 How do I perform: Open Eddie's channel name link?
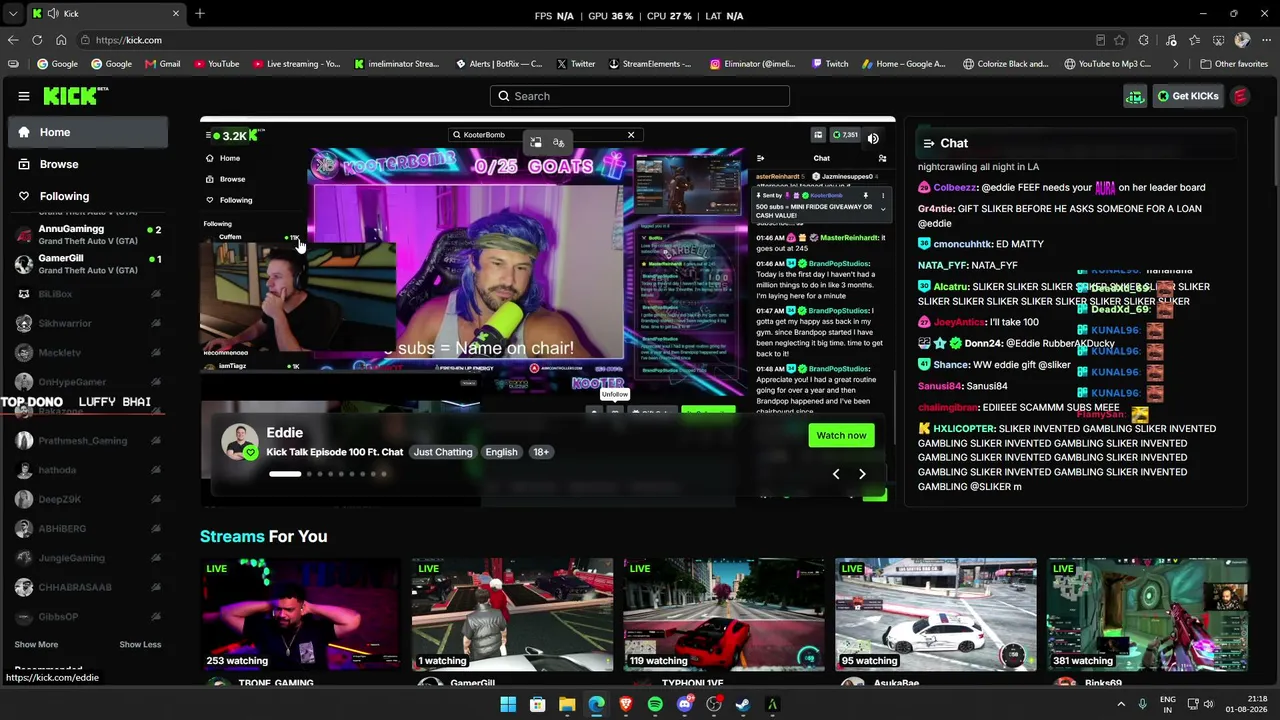tap(284, 433)
